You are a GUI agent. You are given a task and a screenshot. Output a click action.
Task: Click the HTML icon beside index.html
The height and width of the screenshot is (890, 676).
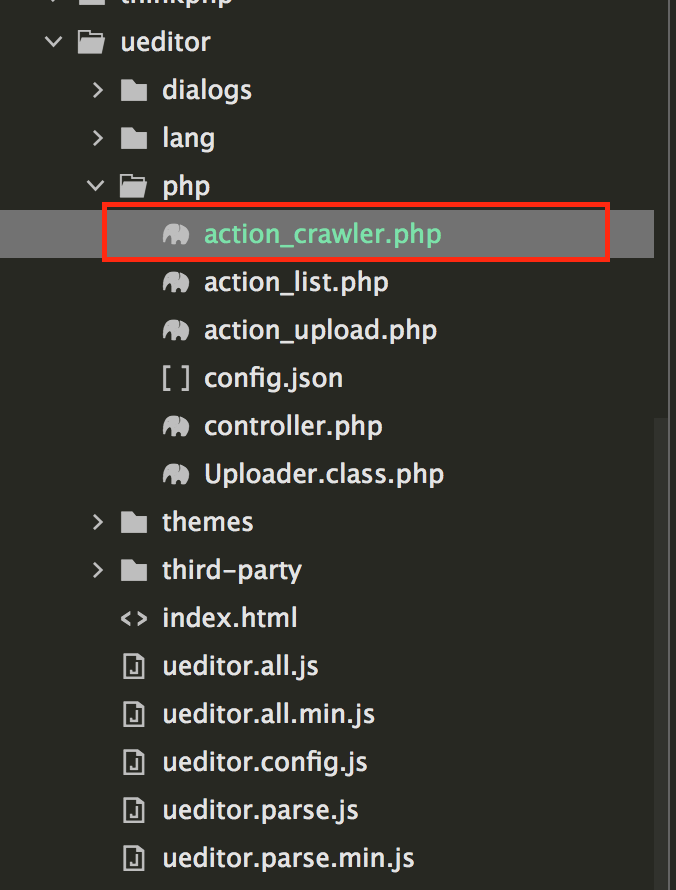pyautogui.click(x=134, y=617)
